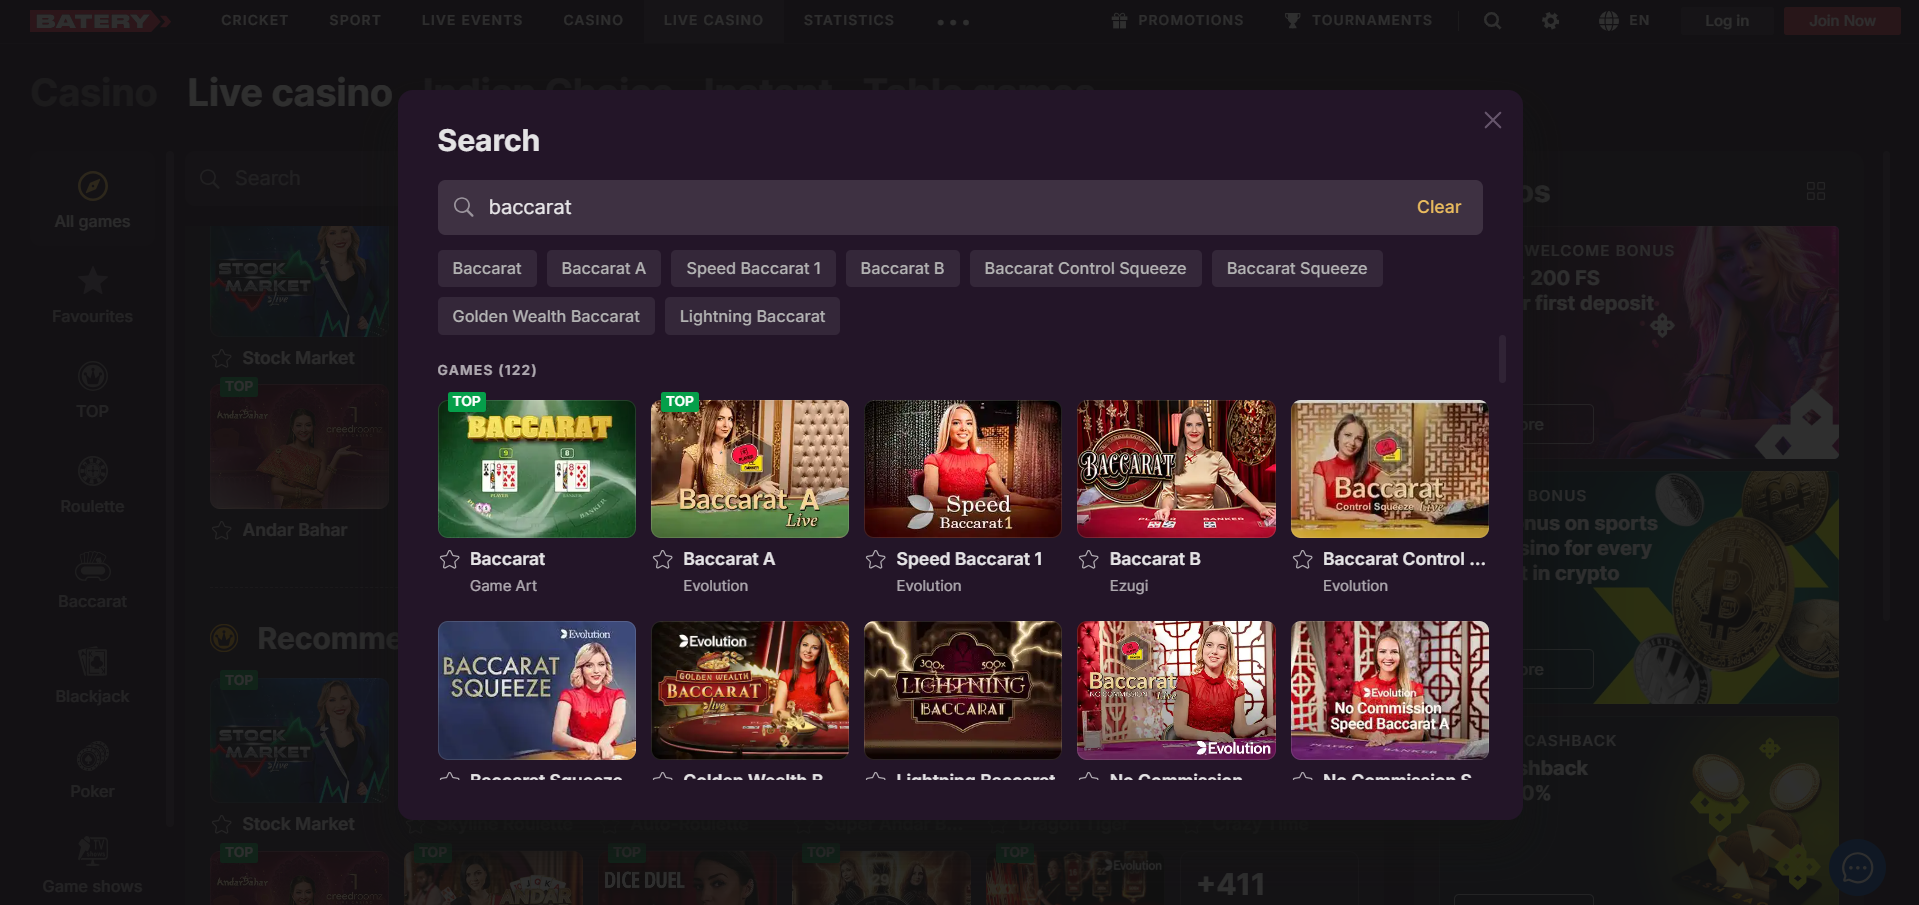The width and height of the screenshot is (1919, 905).
Task: Open the EN language selector
Action: [1624, 21]
